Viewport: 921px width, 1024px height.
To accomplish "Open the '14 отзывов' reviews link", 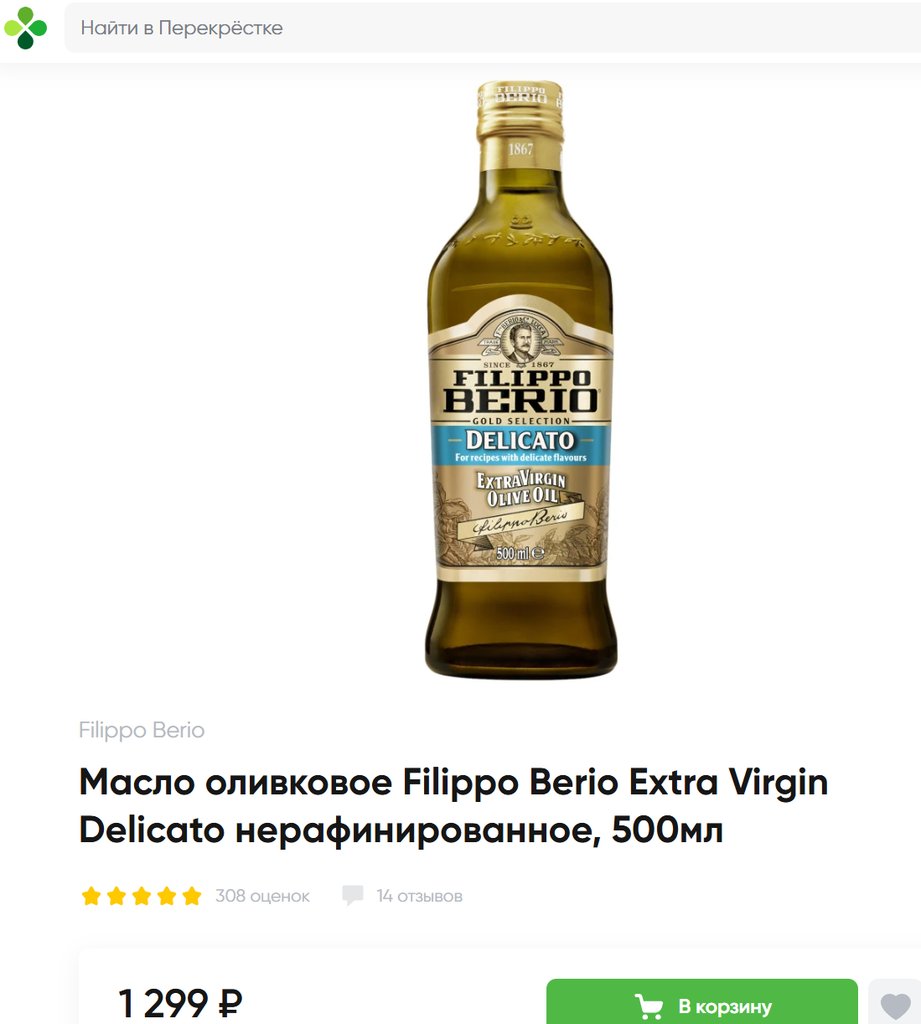I will pyautogui.click(x=419, y=896).
